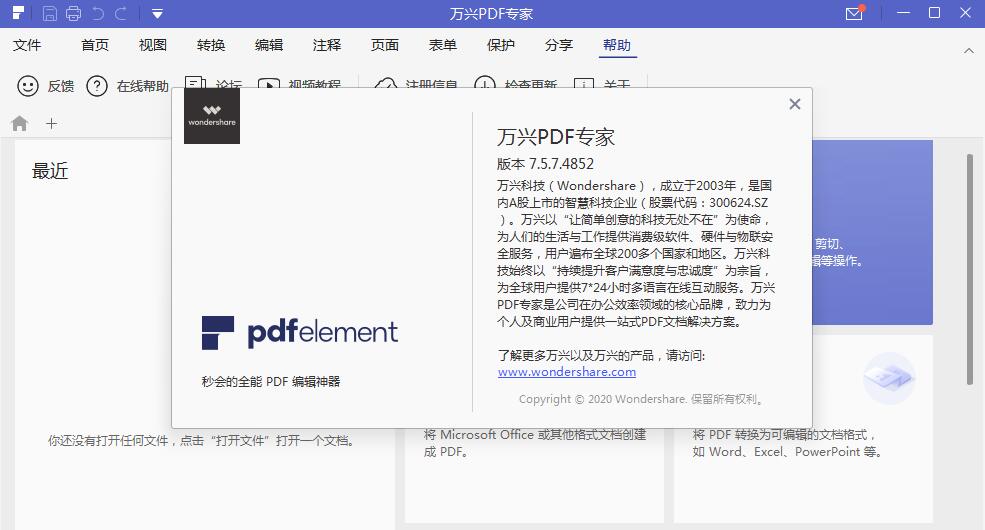Click the 论坛 forum icon
The width and height of the screenshot is (985, 530).
click(195, 82)
